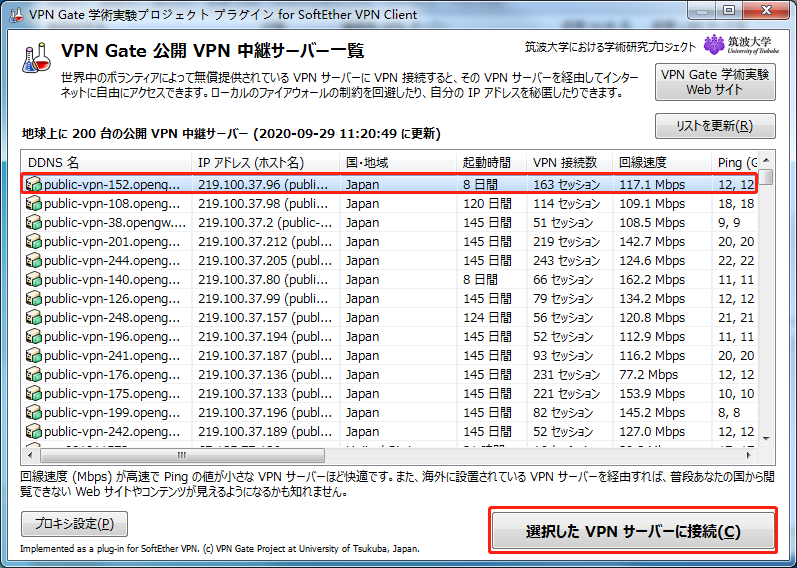Sort by VPN 接続数 column header
The height and width of the screenshot is (568, 797).
tap(570, 163)
